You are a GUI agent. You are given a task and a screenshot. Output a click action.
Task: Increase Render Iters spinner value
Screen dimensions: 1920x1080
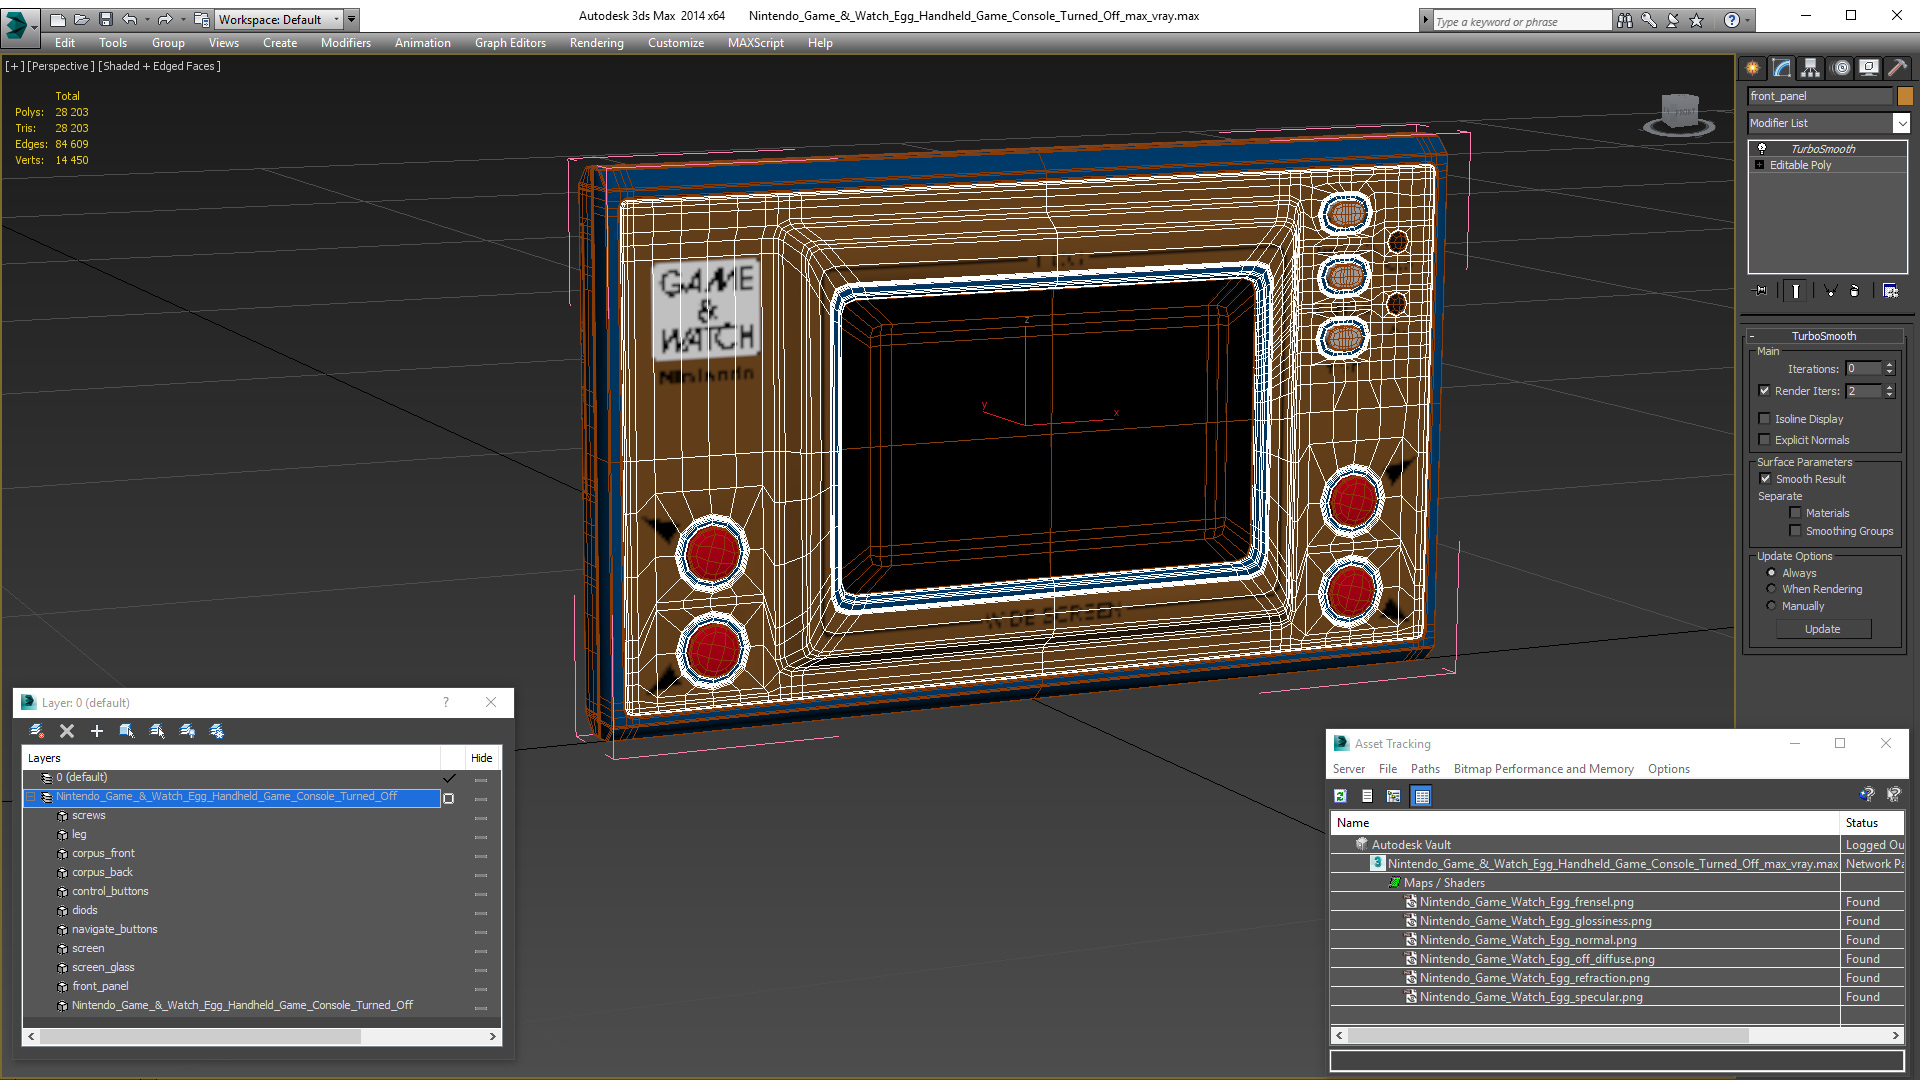tap(1889, 387)
